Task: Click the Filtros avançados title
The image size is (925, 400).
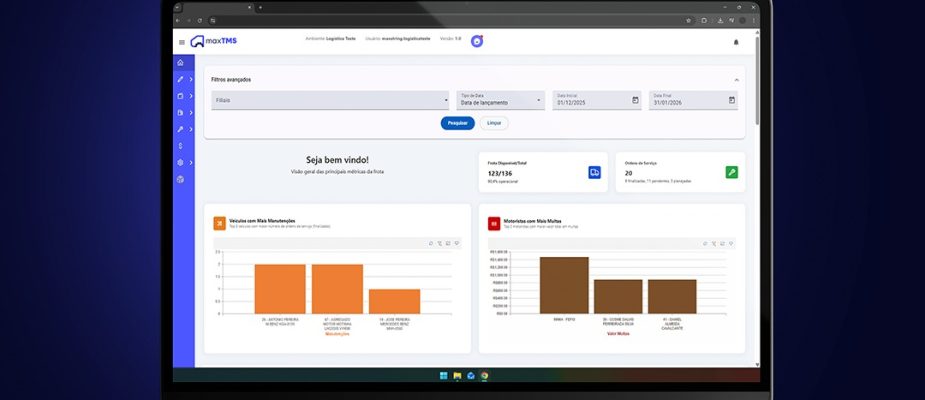Action: click(x=231, y=80)
